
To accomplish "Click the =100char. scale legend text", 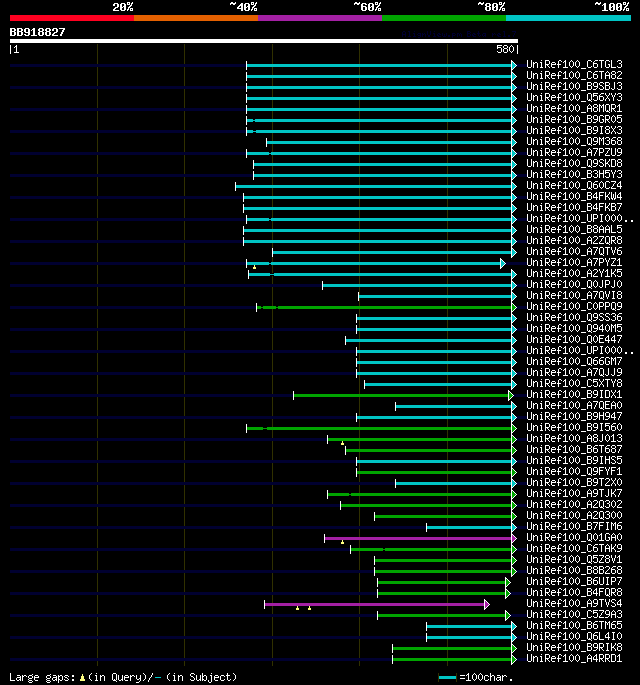I will pos(486,677).
